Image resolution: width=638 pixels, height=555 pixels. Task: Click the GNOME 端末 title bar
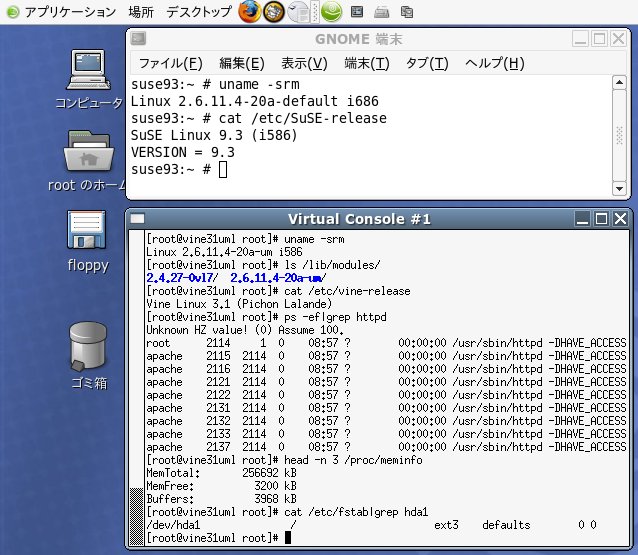coord(358,39)
